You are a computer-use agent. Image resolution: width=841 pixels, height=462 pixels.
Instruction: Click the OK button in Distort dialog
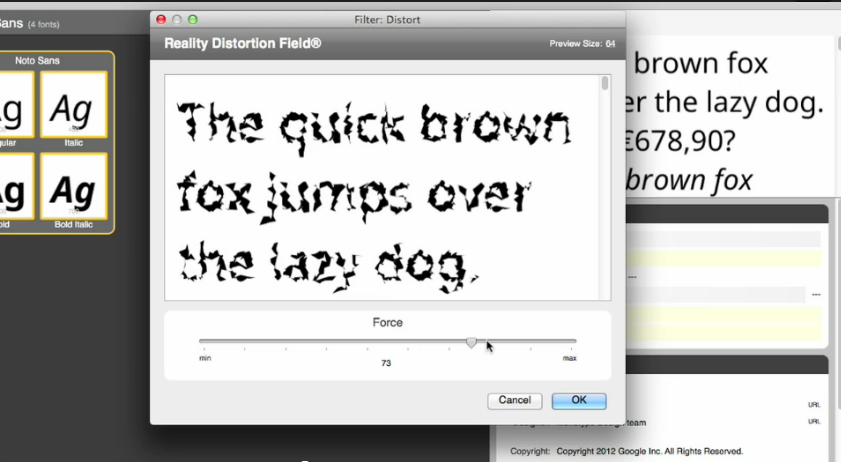(579, 400)
